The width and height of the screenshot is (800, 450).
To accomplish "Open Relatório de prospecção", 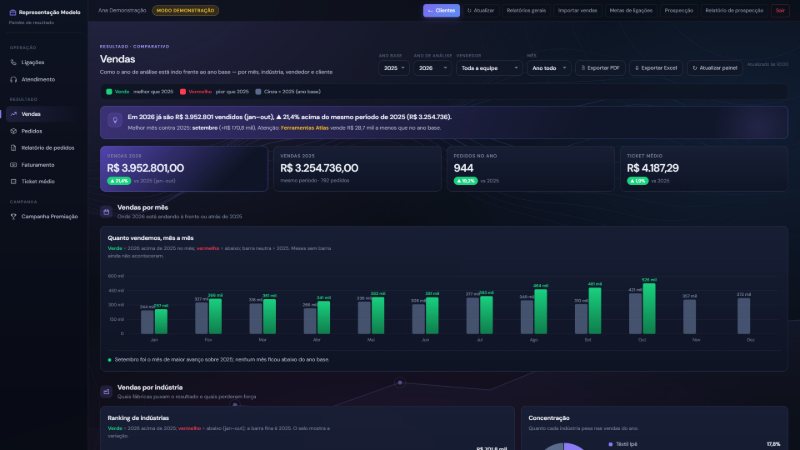I will pos(734,11).
